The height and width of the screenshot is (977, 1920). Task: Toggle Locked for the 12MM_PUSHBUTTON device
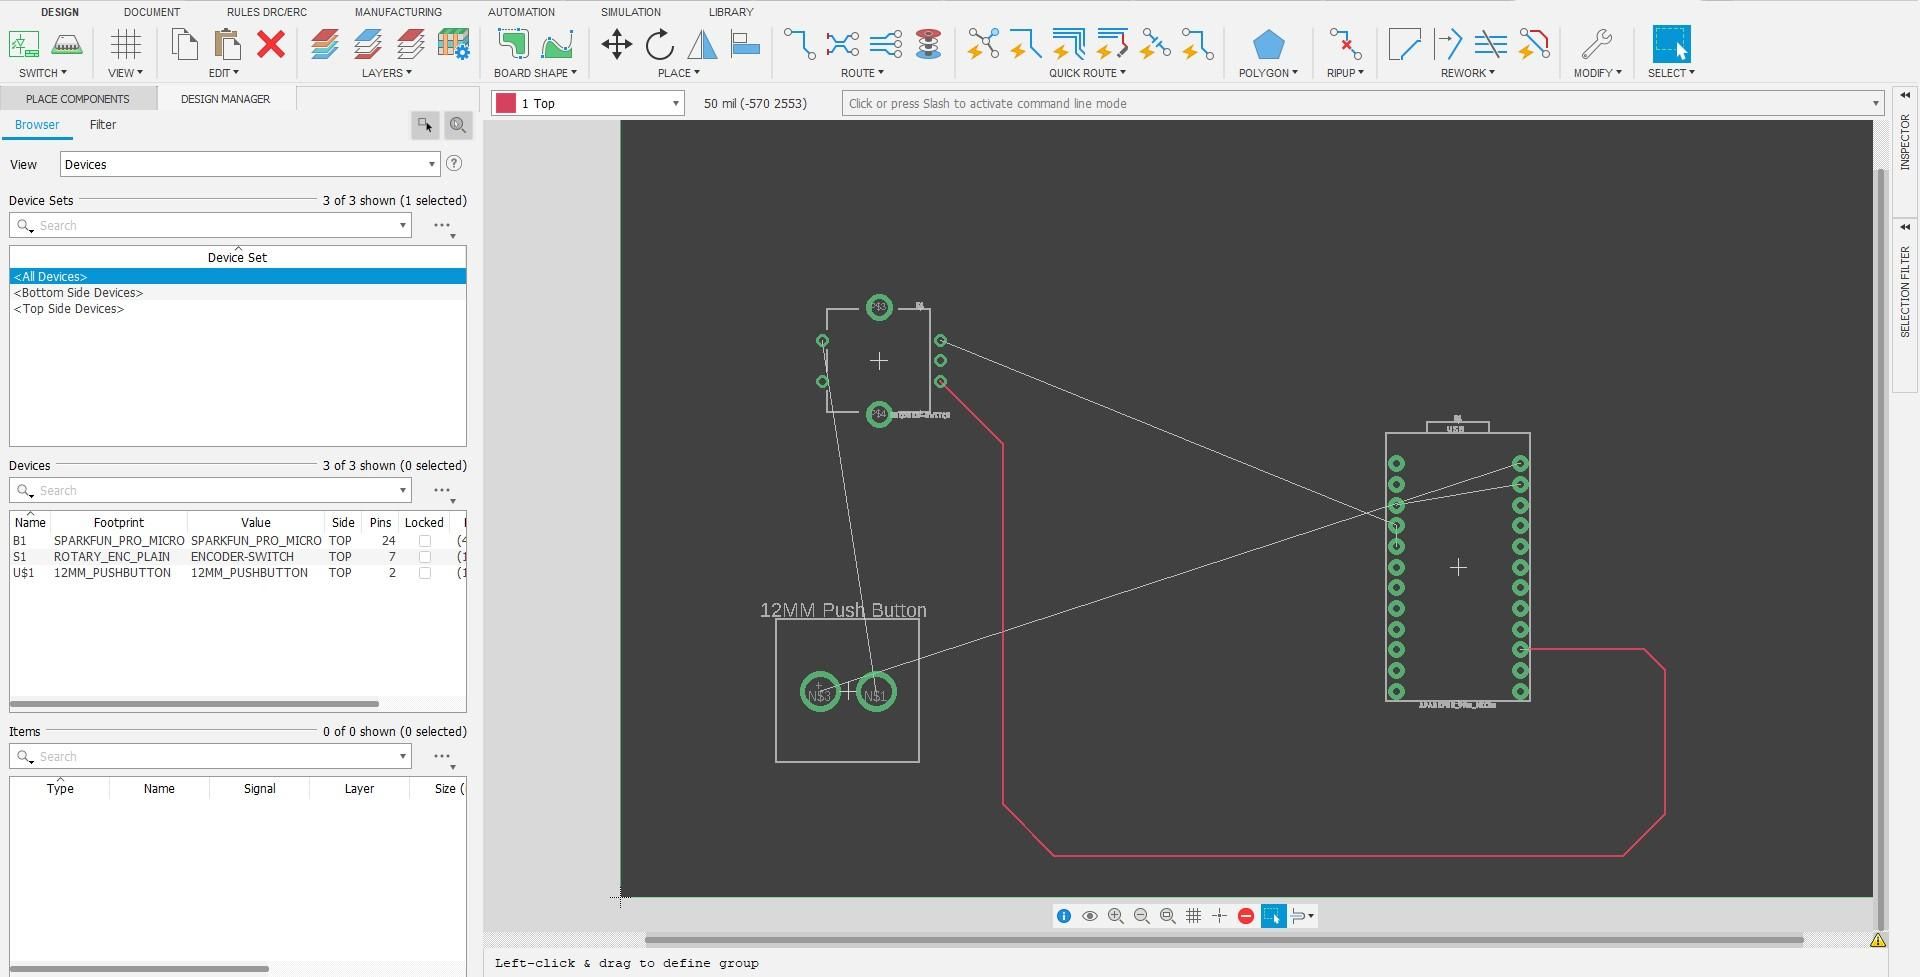(425, 572)
